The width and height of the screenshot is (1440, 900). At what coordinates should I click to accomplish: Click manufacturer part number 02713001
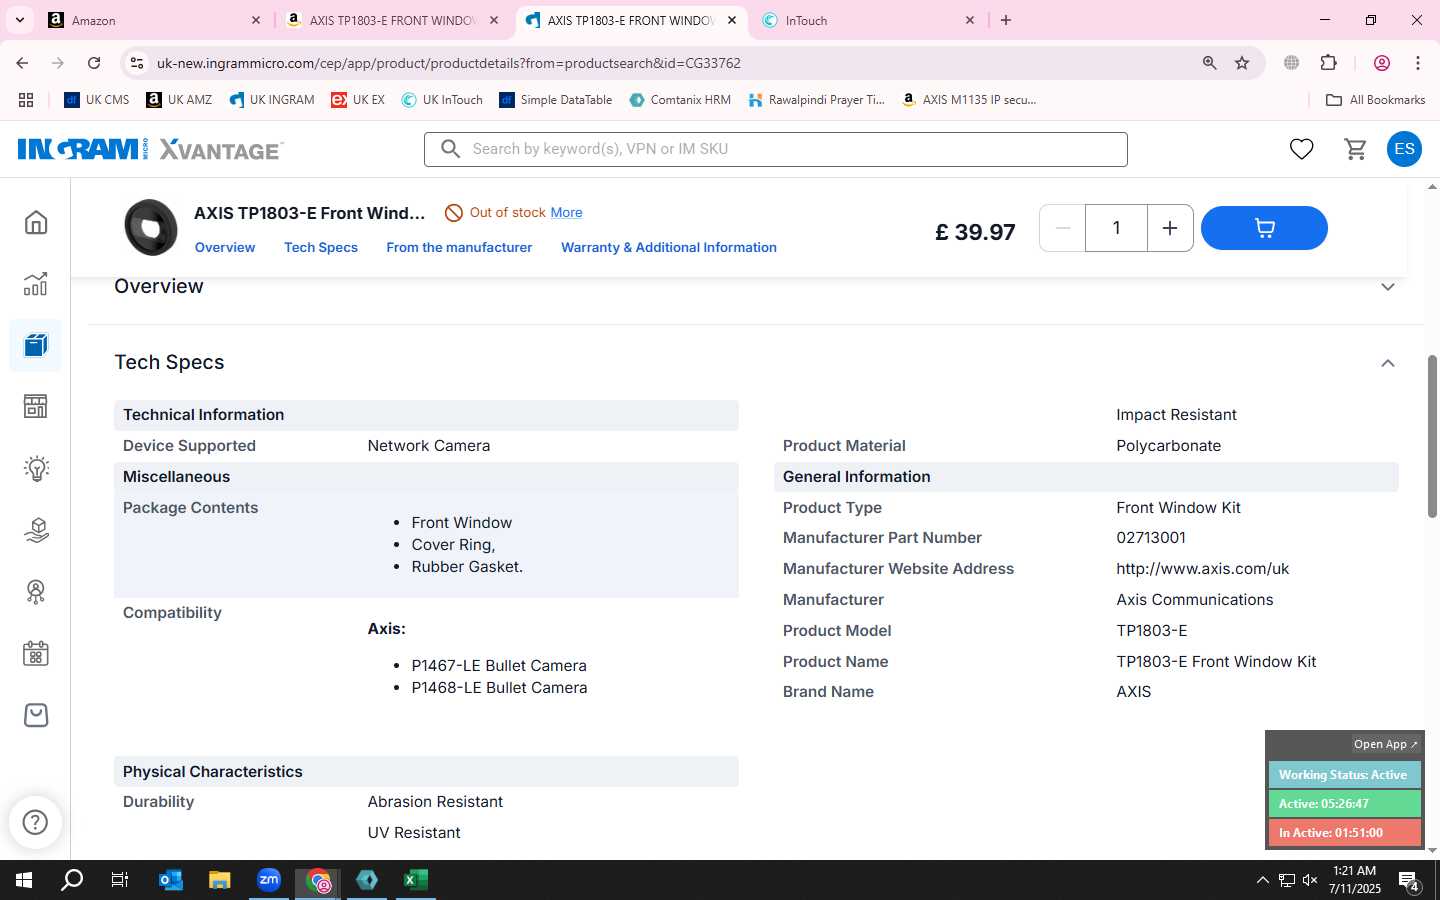[1151, 537]
